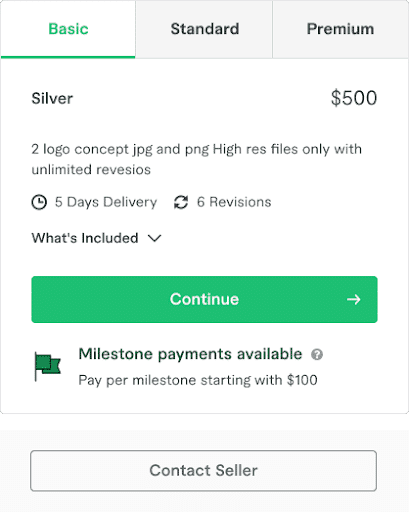Click the What's Included label
The width and height of the screenshot is (409, 512).
click(85, 238)
